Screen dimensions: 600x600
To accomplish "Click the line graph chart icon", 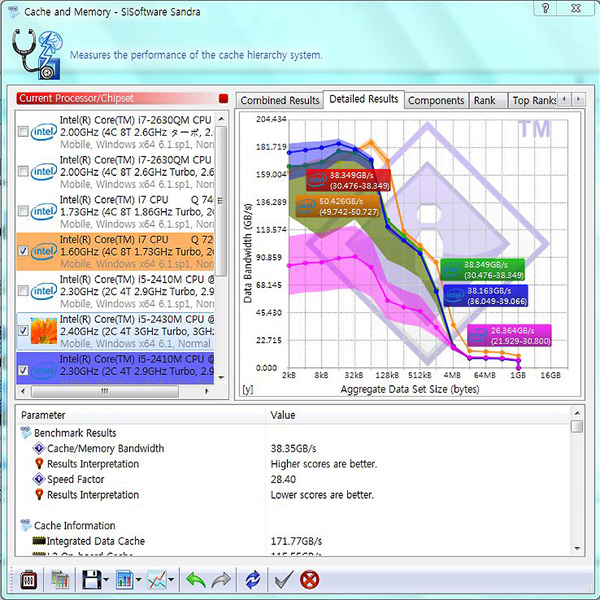I will 157,580.
